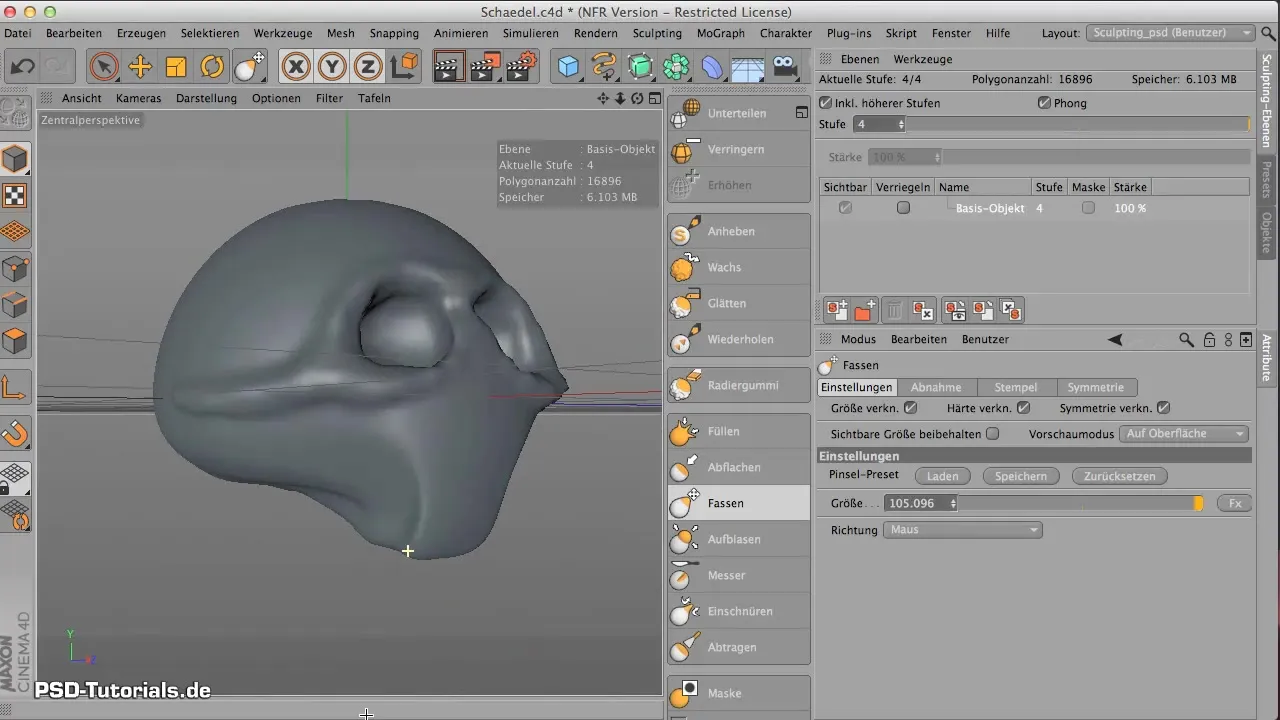This screenshot has height=720, width=1280.
Task: Activate the Scale tool
Action: pyautogui.click(x=176, y=67)
